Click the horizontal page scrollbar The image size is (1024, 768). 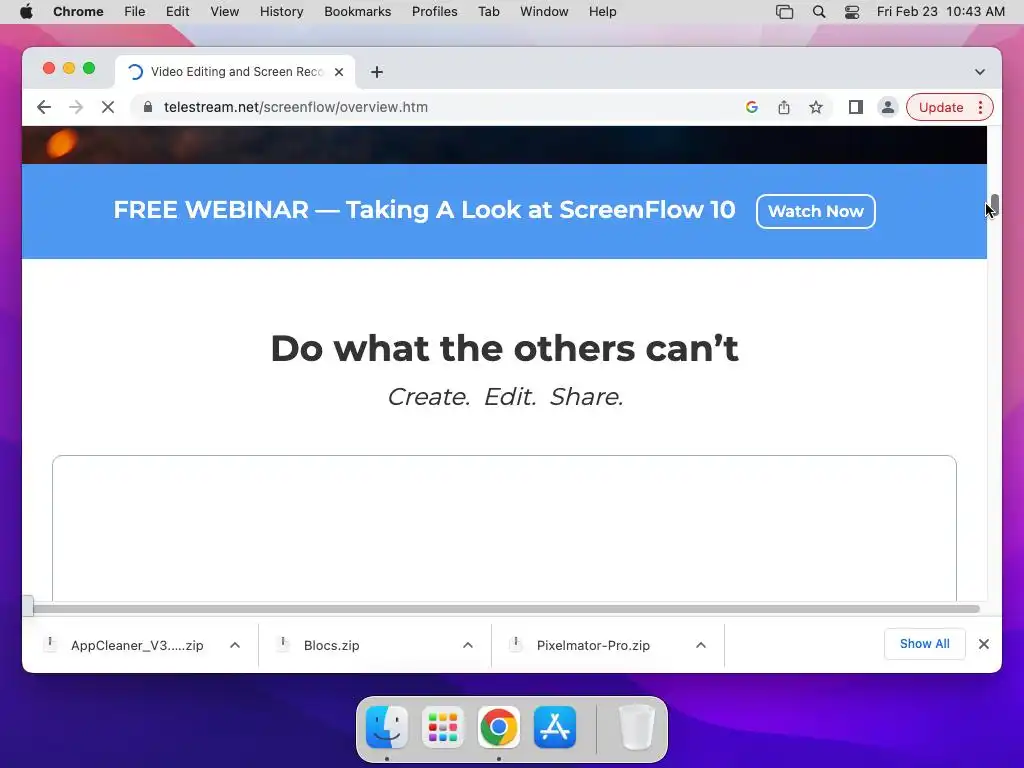coord(506,609)
